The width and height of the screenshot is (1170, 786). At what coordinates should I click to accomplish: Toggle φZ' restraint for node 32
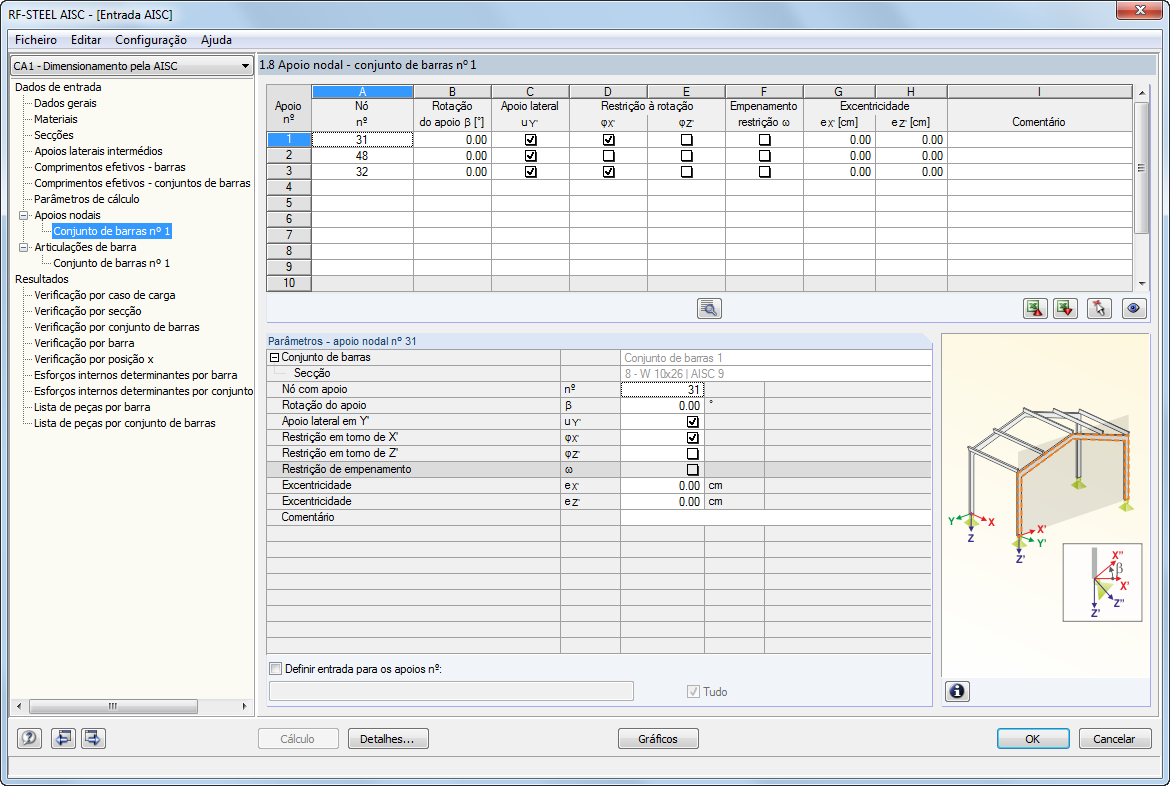pyautogui.click(x=686, y=172)
